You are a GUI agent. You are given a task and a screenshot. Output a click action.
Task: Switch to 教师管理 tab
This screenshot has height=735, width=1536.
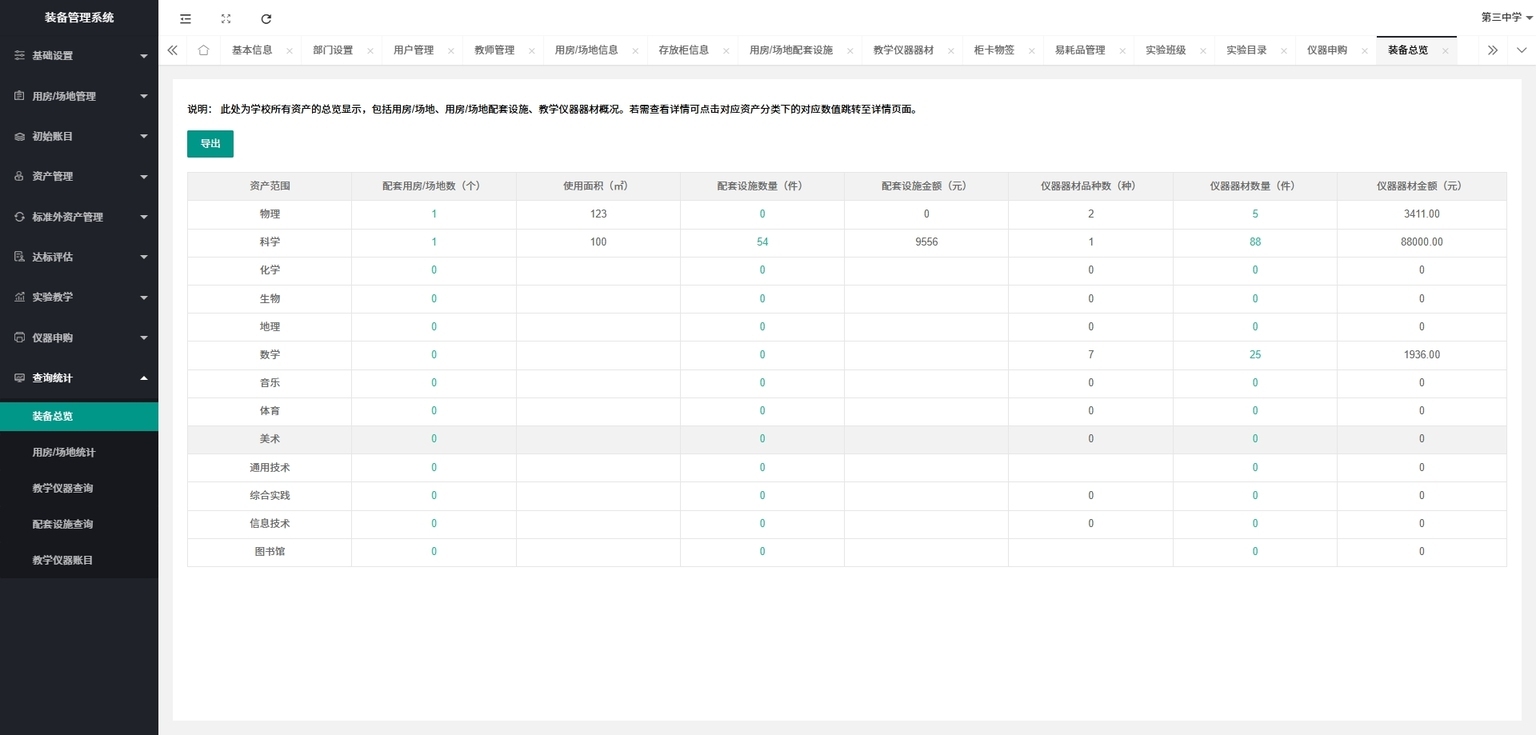[494, 50]
